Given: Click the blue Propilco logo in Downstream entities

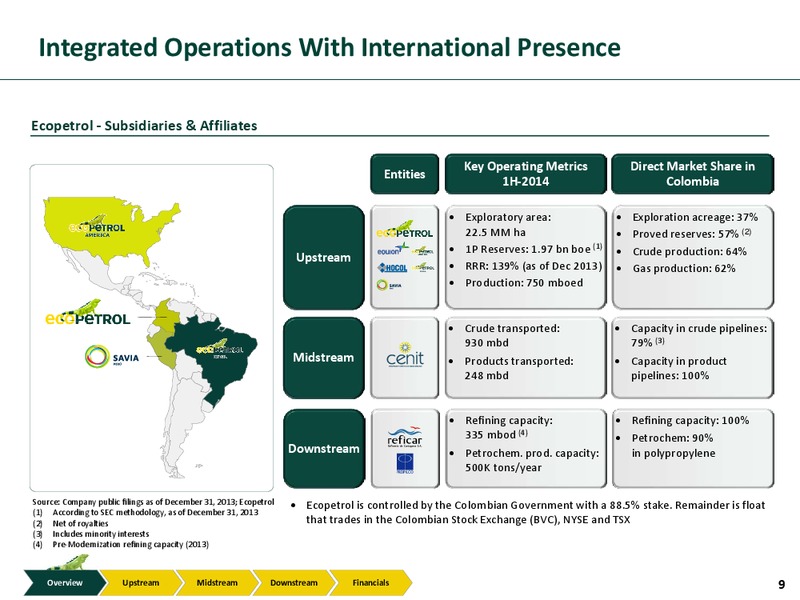Looking at the screenshot, I should [x=405, y=464].
